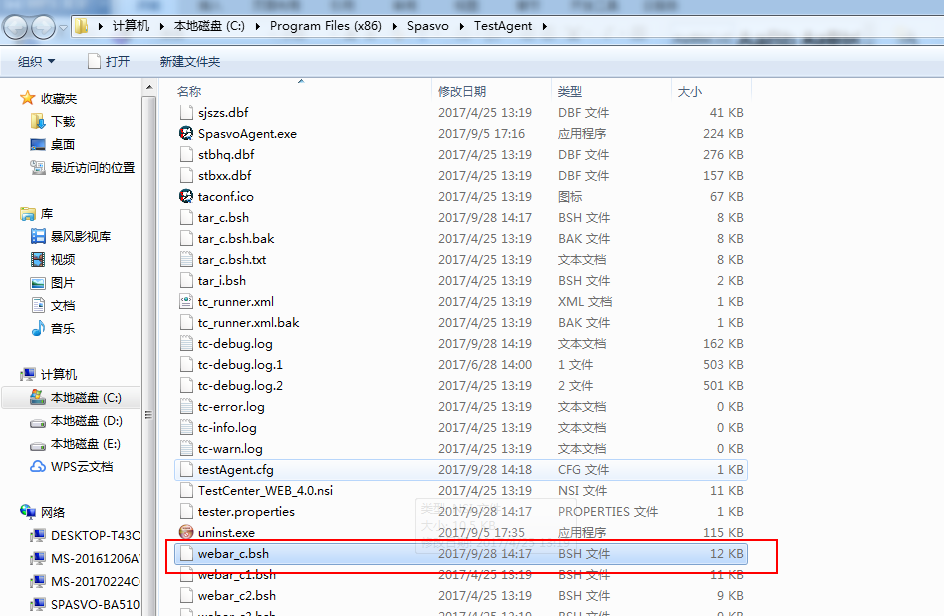Select the 下载 favorites folder icon
The height and width of the screenshot is (616, 944).
point(38,121)
